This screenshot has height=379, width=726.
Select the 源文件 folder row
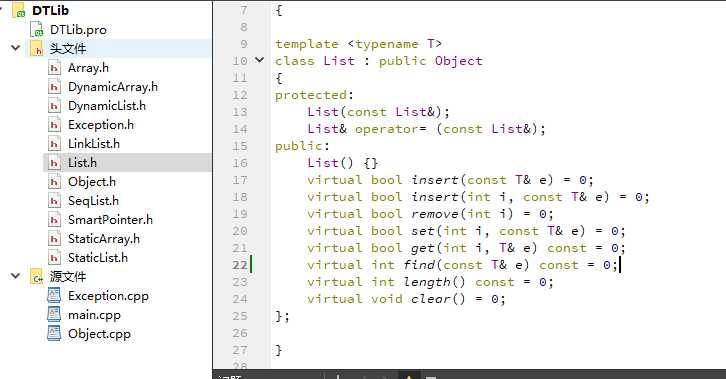[68, 277]
